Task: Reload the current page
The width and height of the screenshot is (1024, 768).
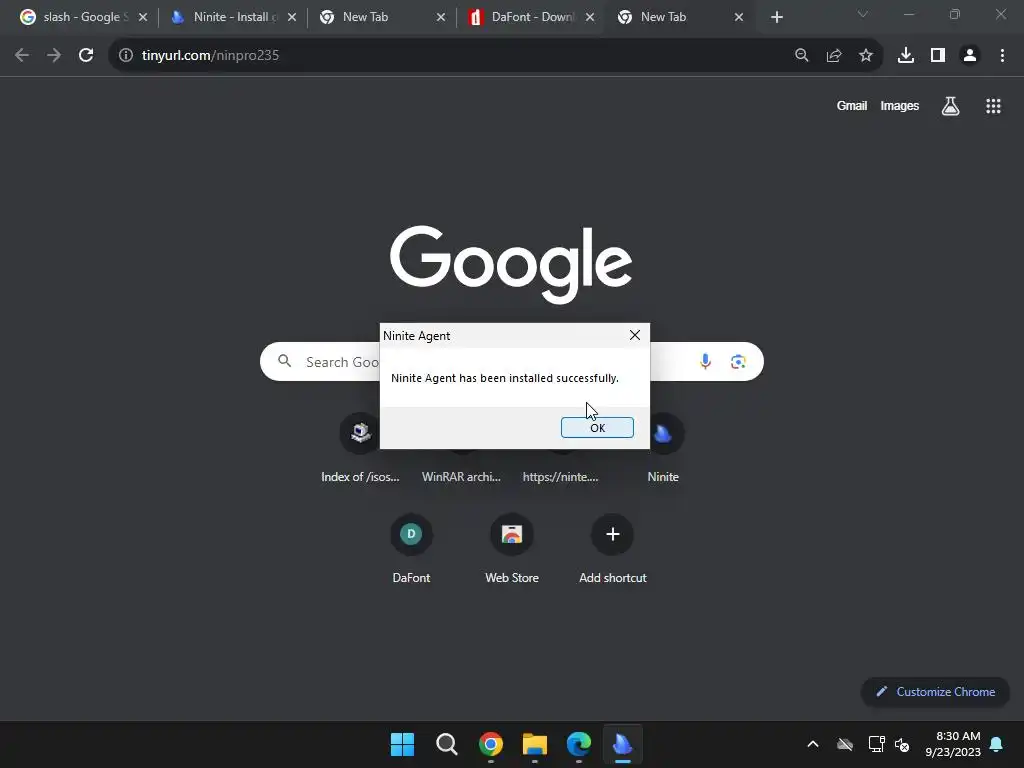Action: [86, 56]
